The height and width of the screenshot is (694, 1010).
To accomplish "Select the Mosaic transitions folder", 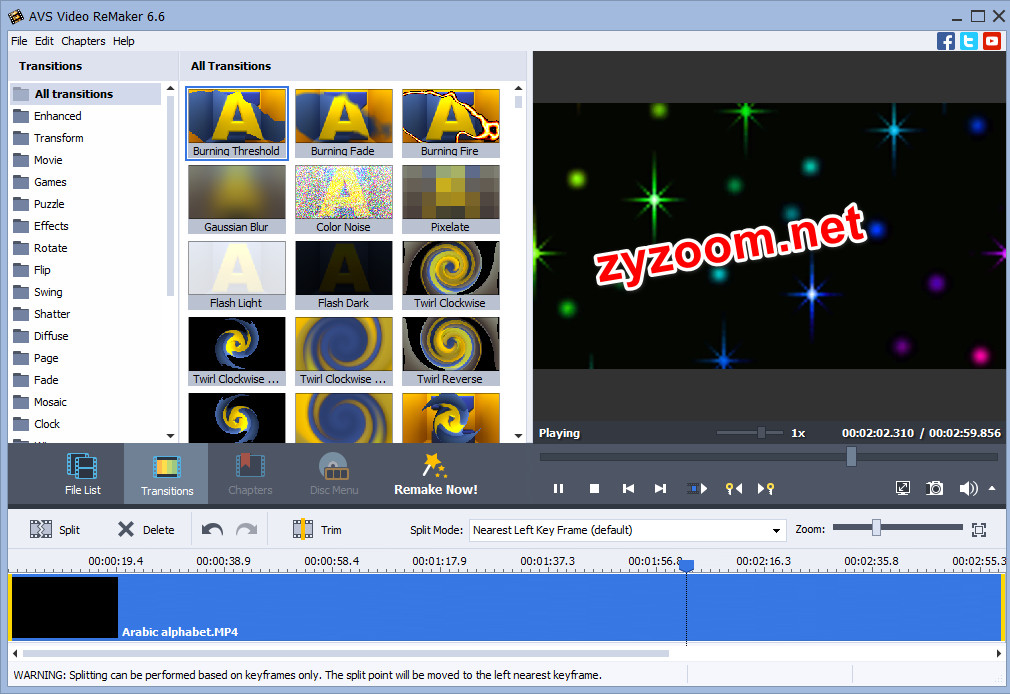I will tap(86, 402).
